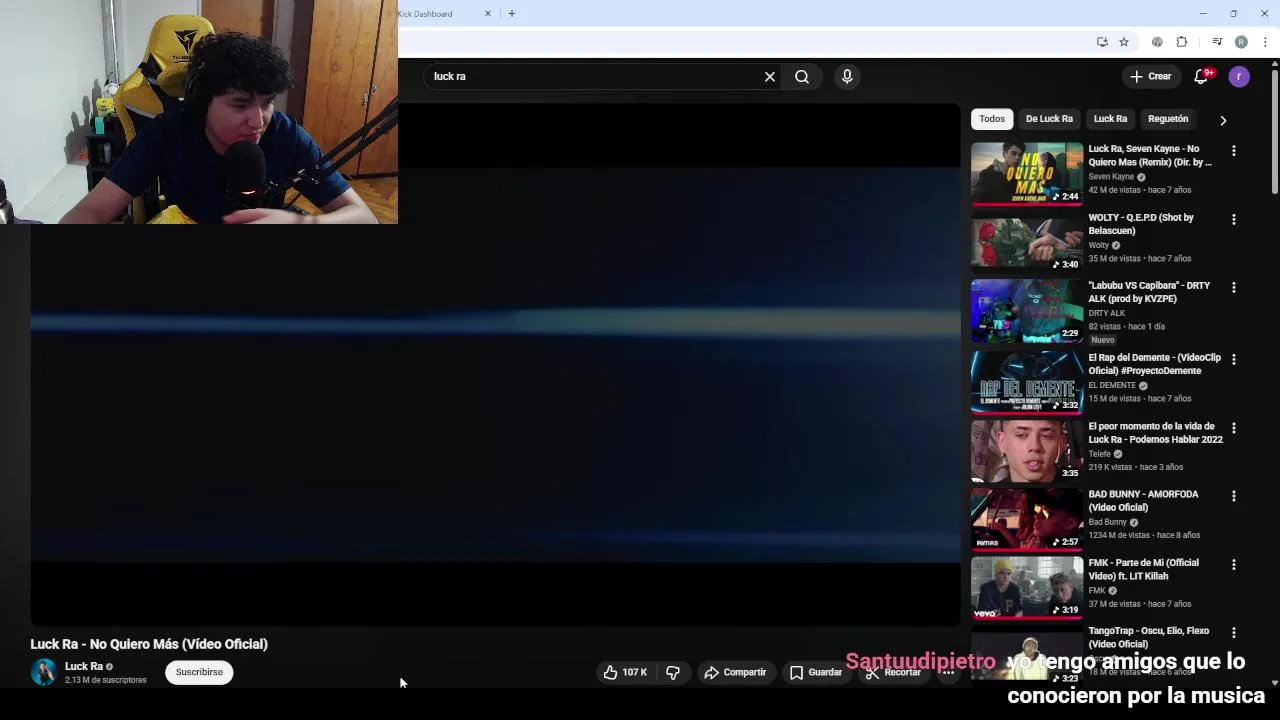The image size is (1280, 720).
Task: Click channel name 'DRTY ALK'
Action: 1106,313
